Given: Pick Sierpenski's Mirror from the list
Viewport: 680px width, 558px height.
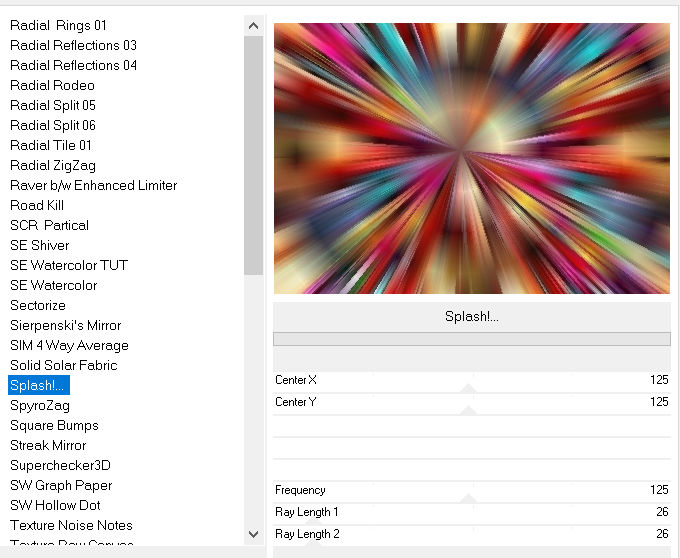Looking at the screenshot, I should point(65,325).
